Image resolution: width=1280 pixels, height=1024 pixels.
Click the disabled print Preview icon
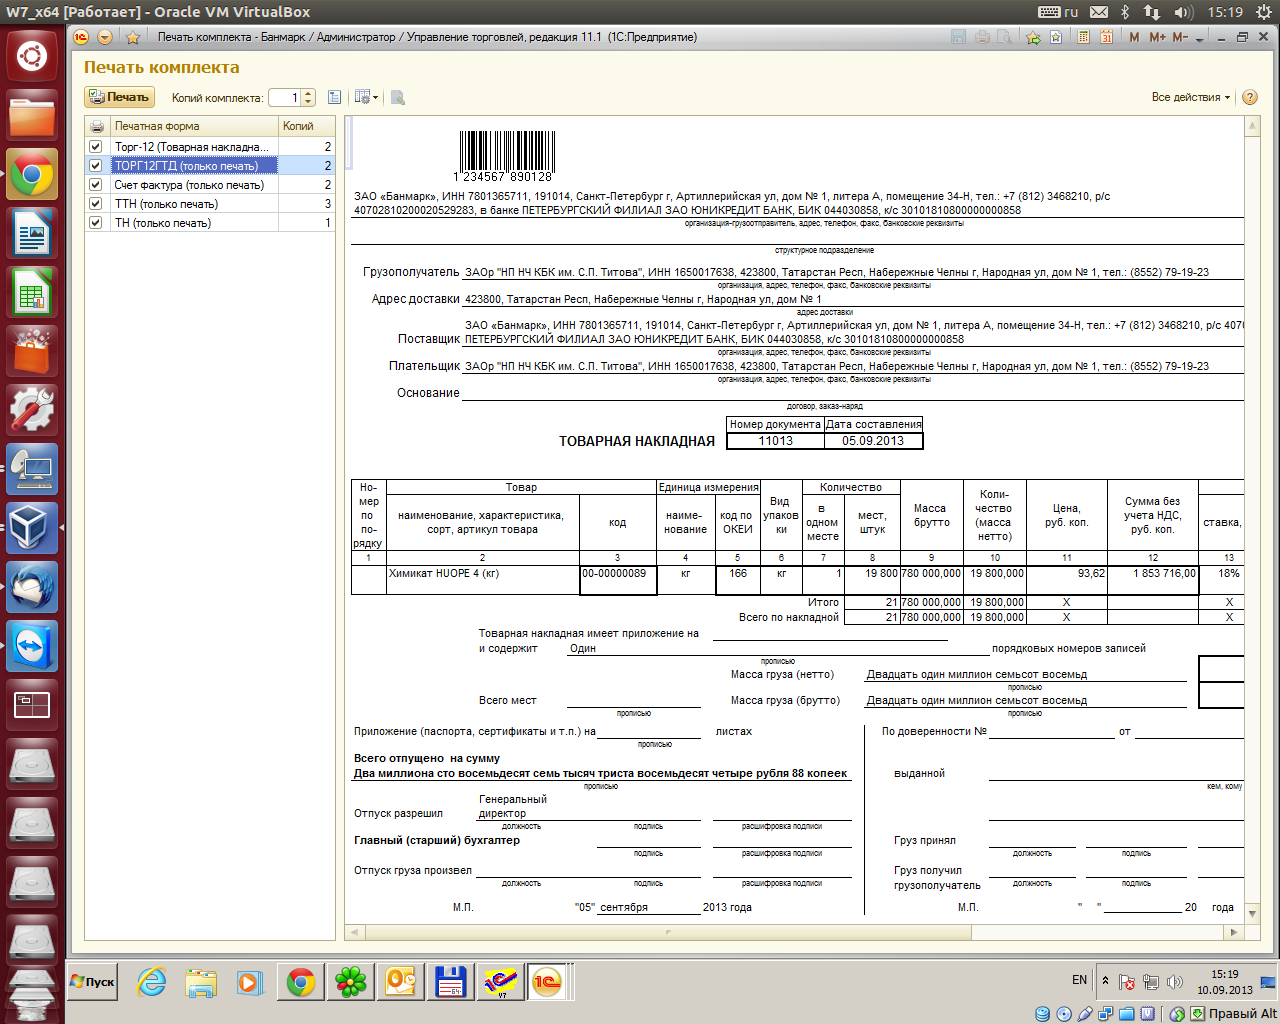coord(1004,37)
